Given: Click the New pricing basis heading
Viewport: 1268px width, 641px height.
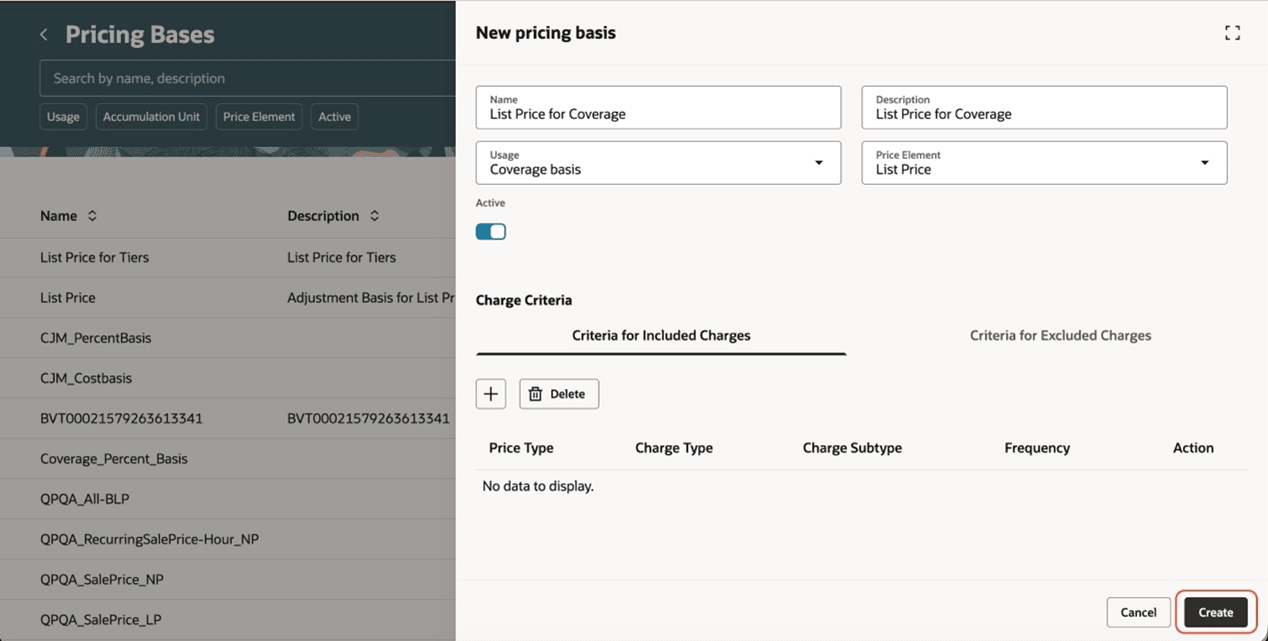Looking at the screenshot, I should pyautogui.click(x=546, y=33).
